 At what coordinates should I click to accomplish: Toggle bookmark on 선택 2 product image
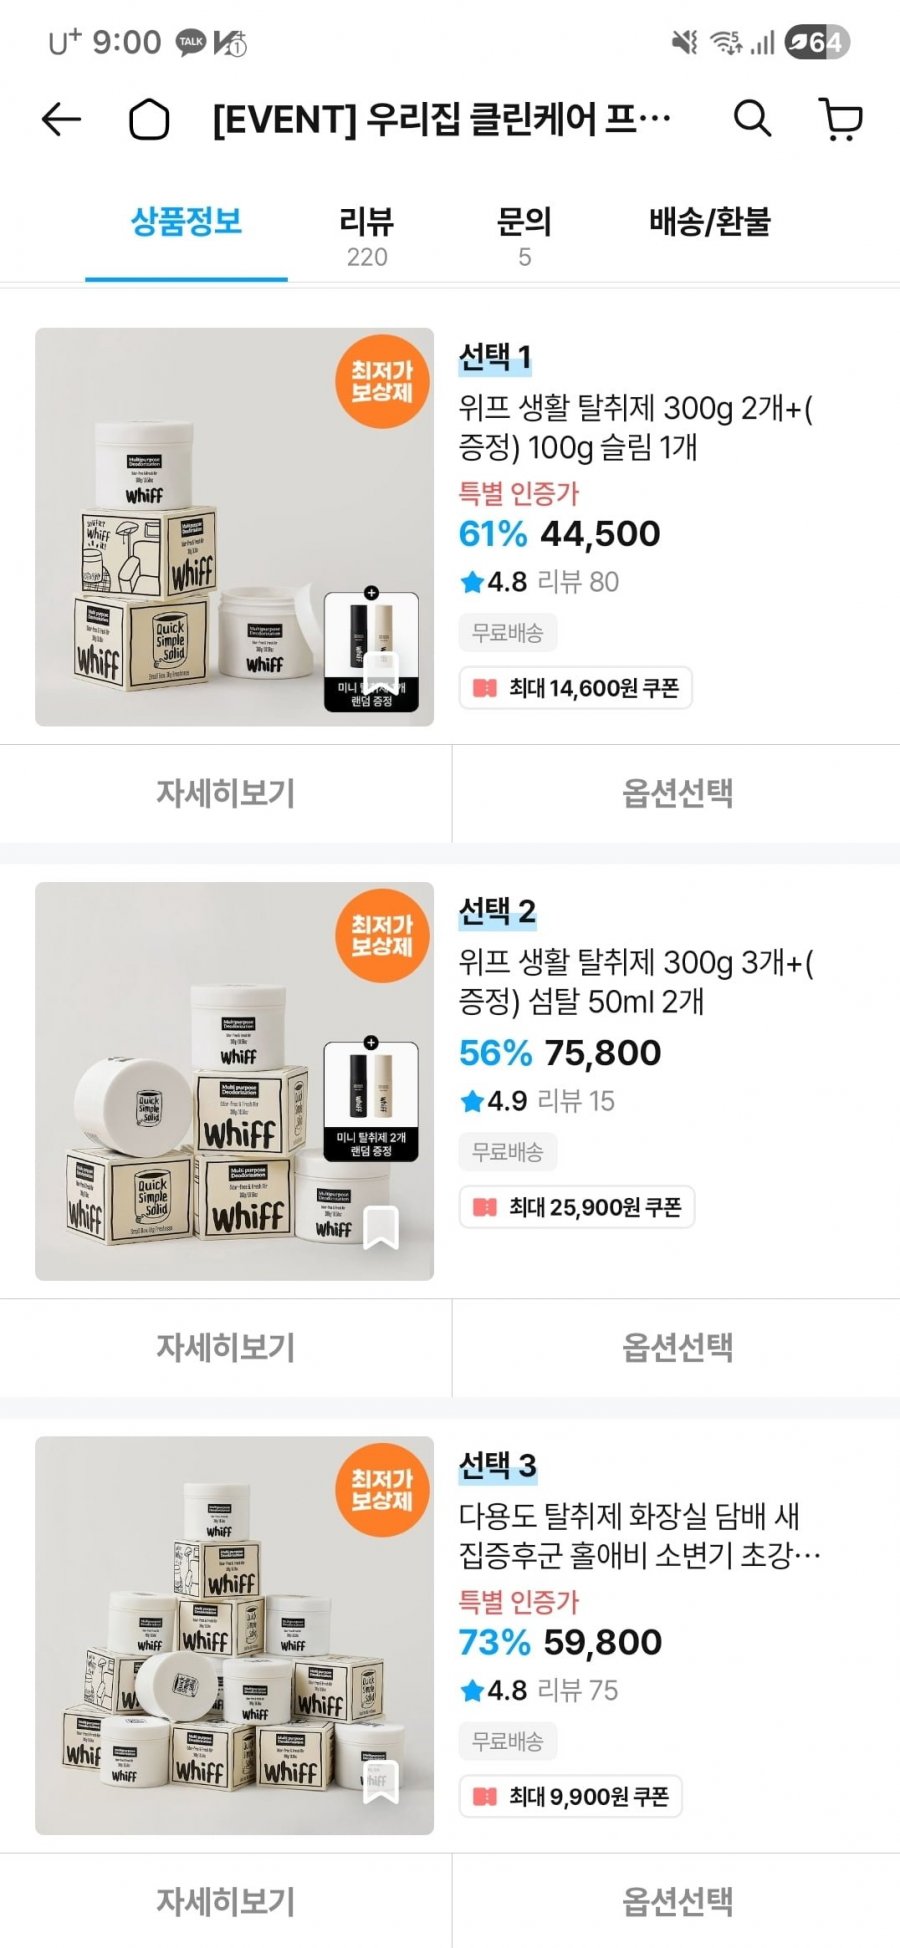pos(380,1227)
